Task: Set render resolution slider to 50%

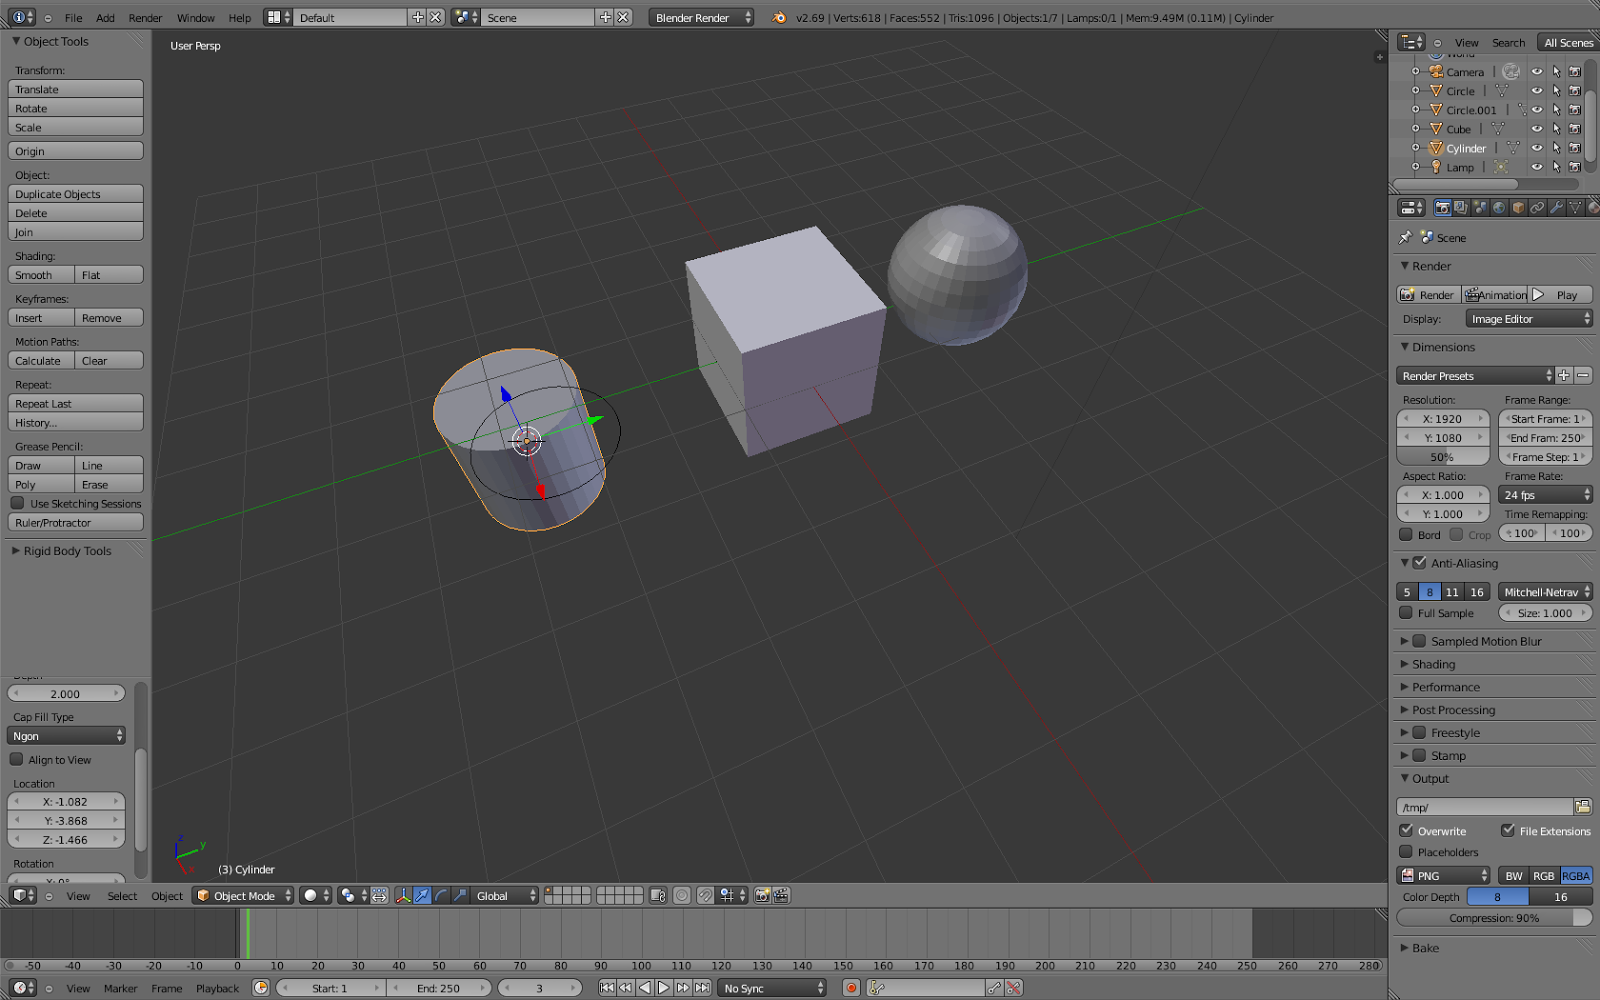Action: 1441,456
